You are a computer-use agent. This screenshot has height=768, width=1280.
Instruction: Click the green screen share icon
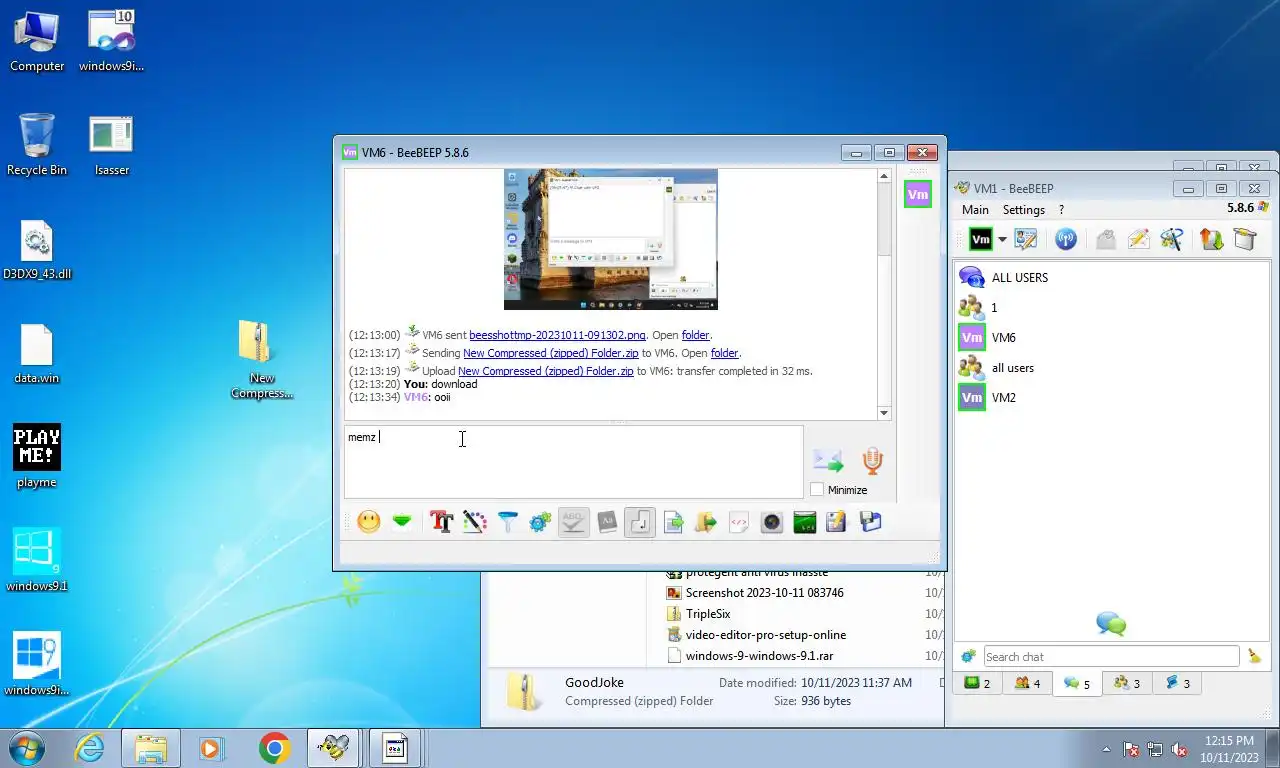(805, 522)
